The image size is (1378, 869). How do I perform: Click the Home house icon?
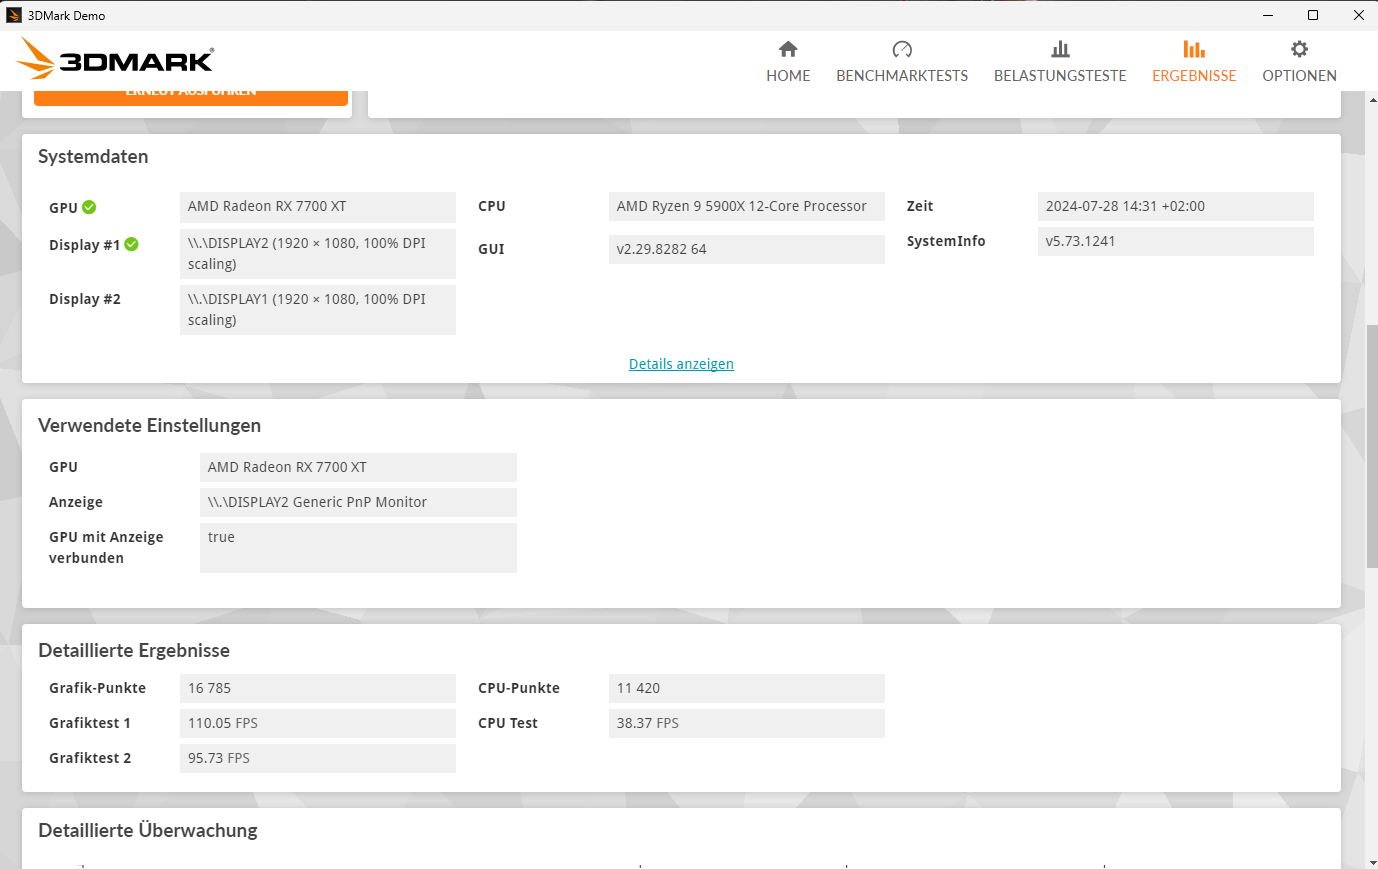tap(788, 49)
